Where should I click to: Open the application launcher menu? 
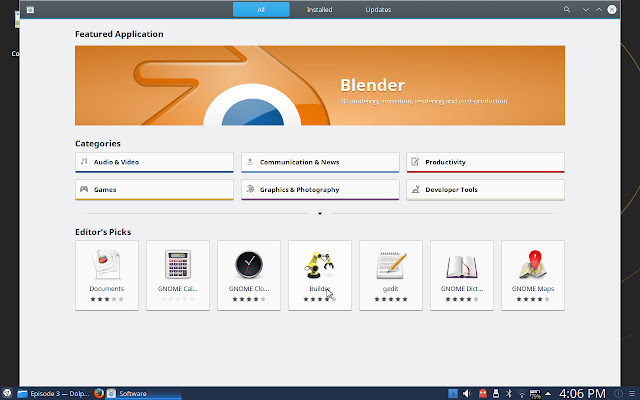(7, 393)
